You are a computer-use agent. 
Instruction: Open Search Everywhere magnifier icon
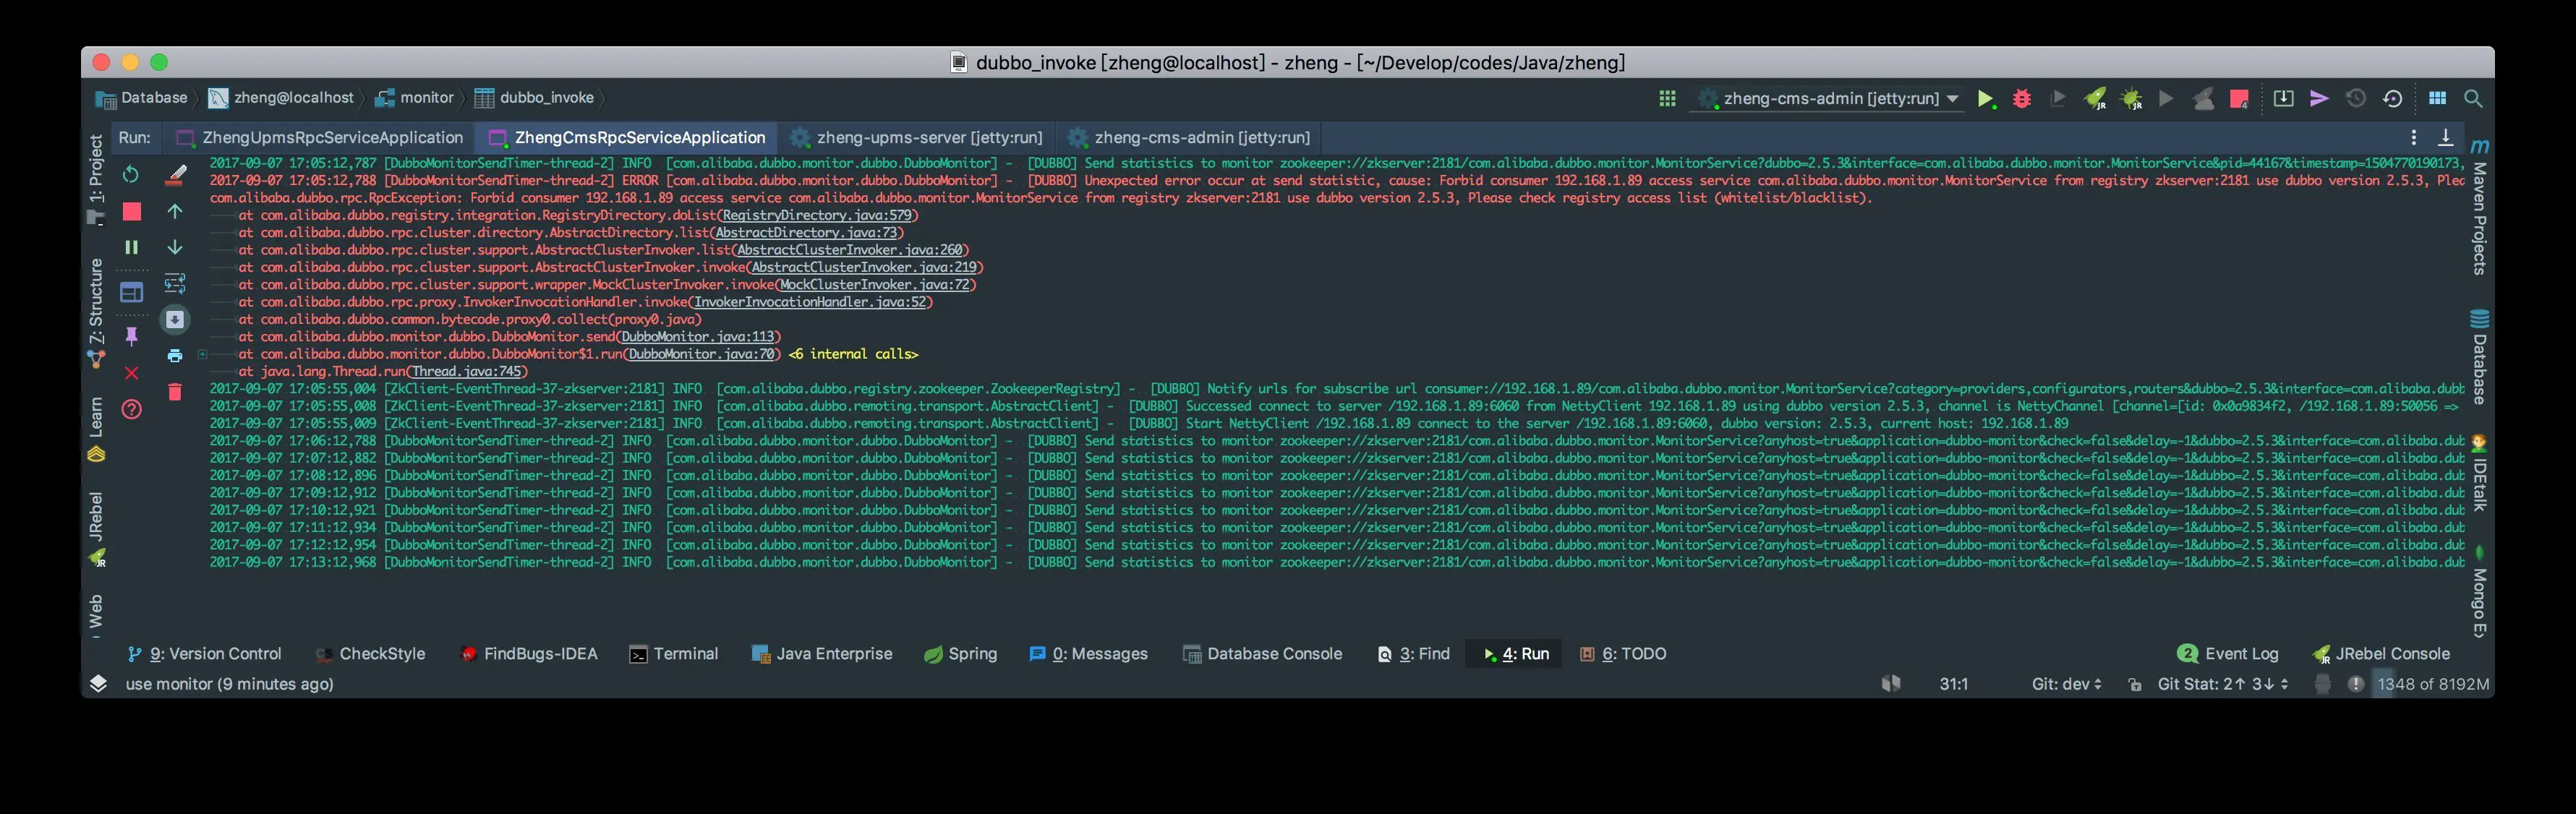2473,99
